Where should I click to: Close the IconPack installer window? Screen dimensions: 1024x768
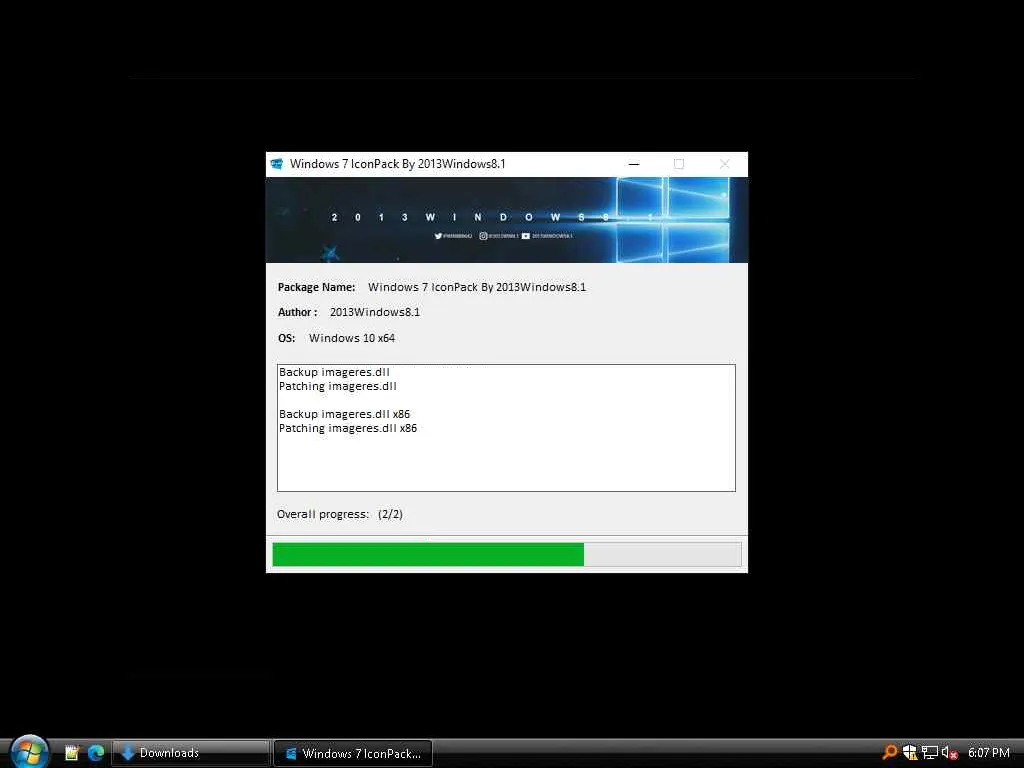(724, 164)
